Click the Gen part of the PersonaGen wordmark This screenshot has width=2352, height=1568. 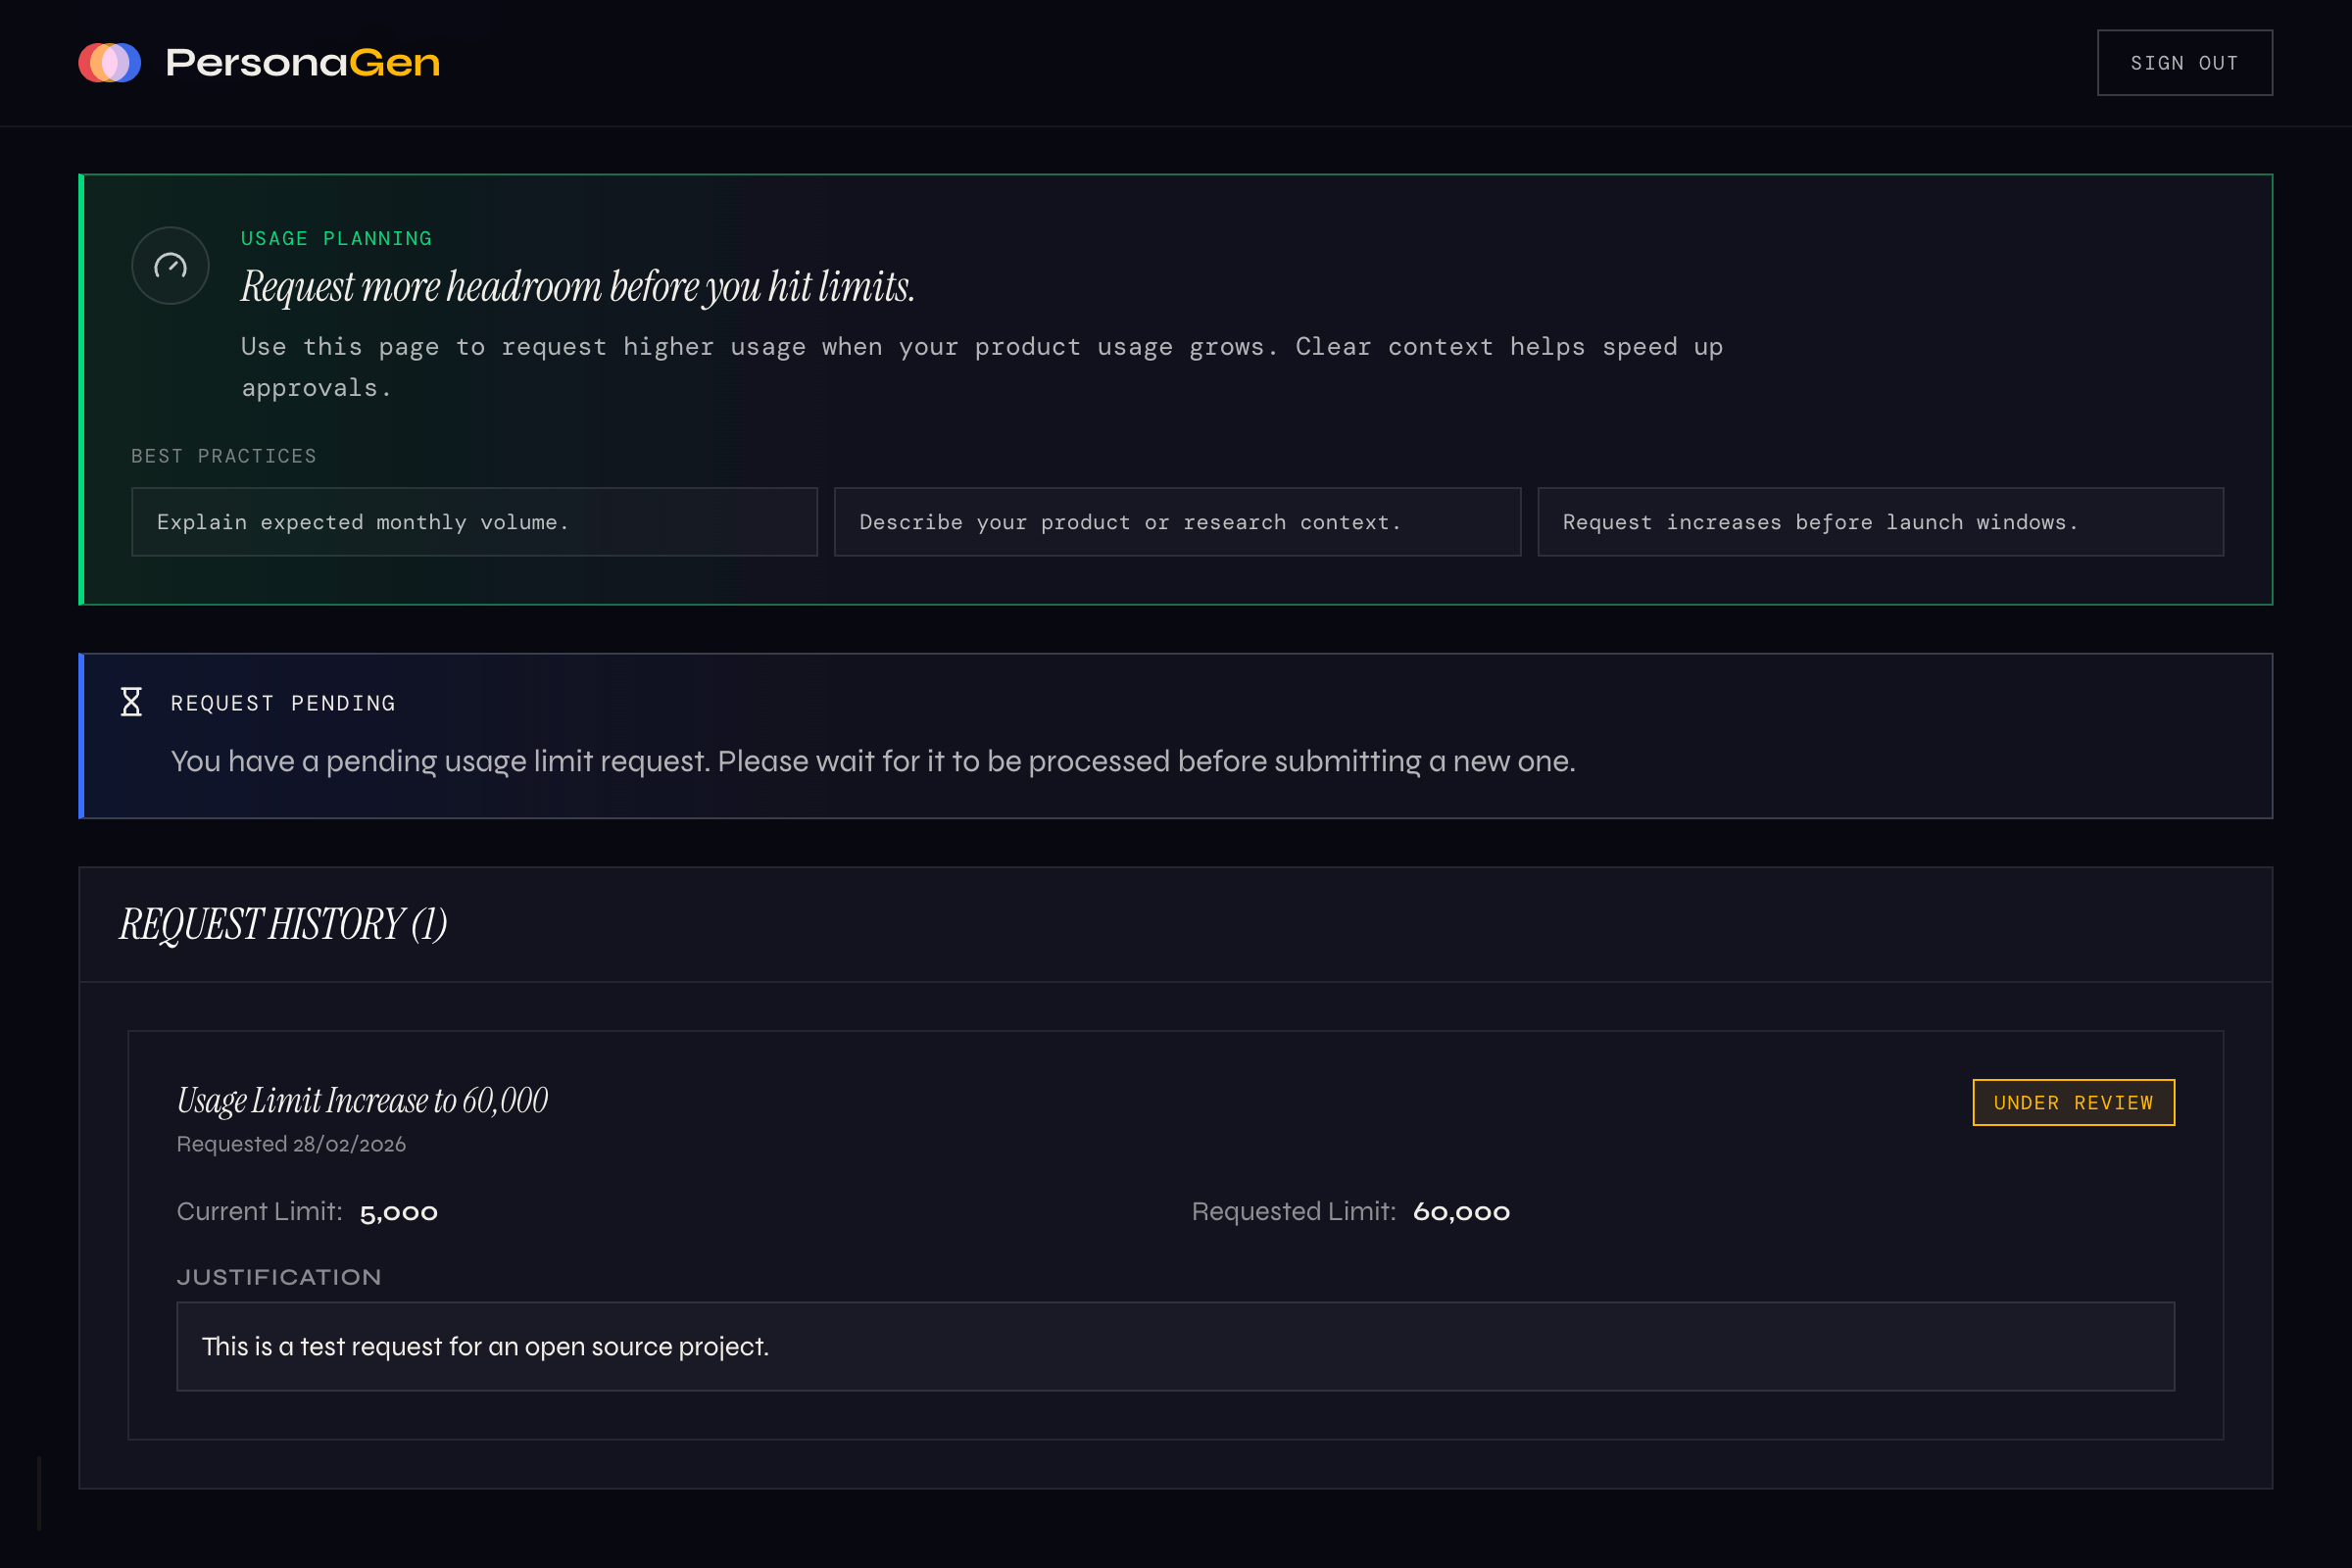(x=394, y=62)
